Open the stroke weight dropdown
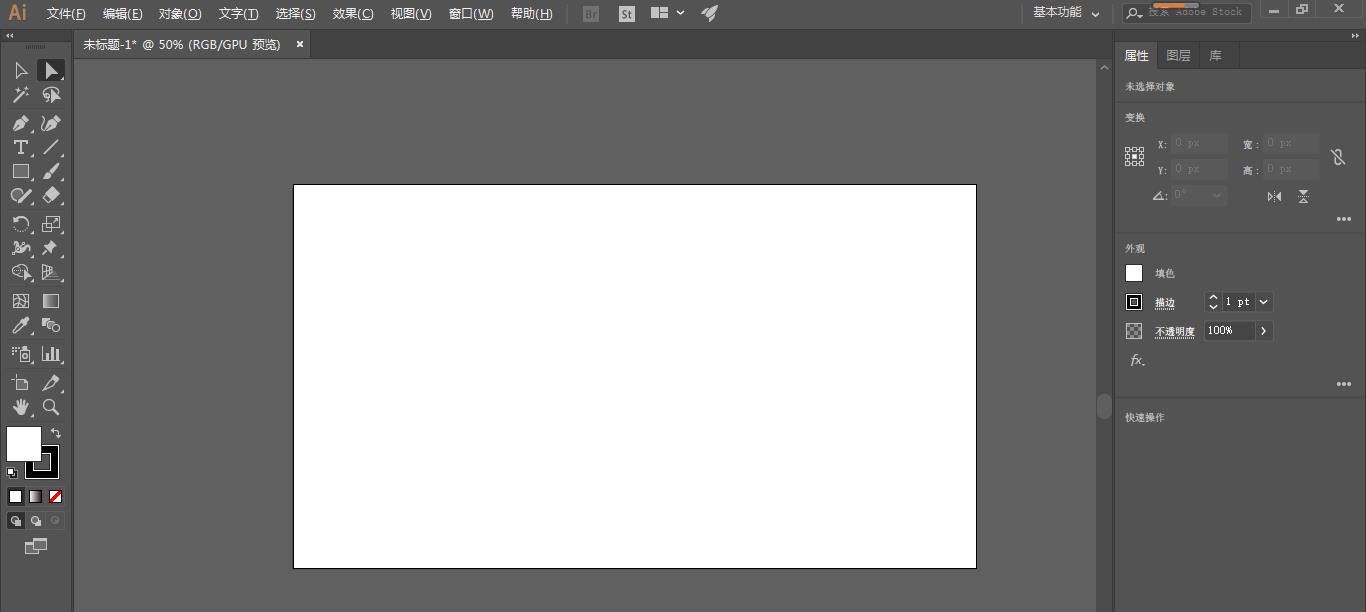The height and width of the screenshot is (612, 1366). (x=1264, y=302)
